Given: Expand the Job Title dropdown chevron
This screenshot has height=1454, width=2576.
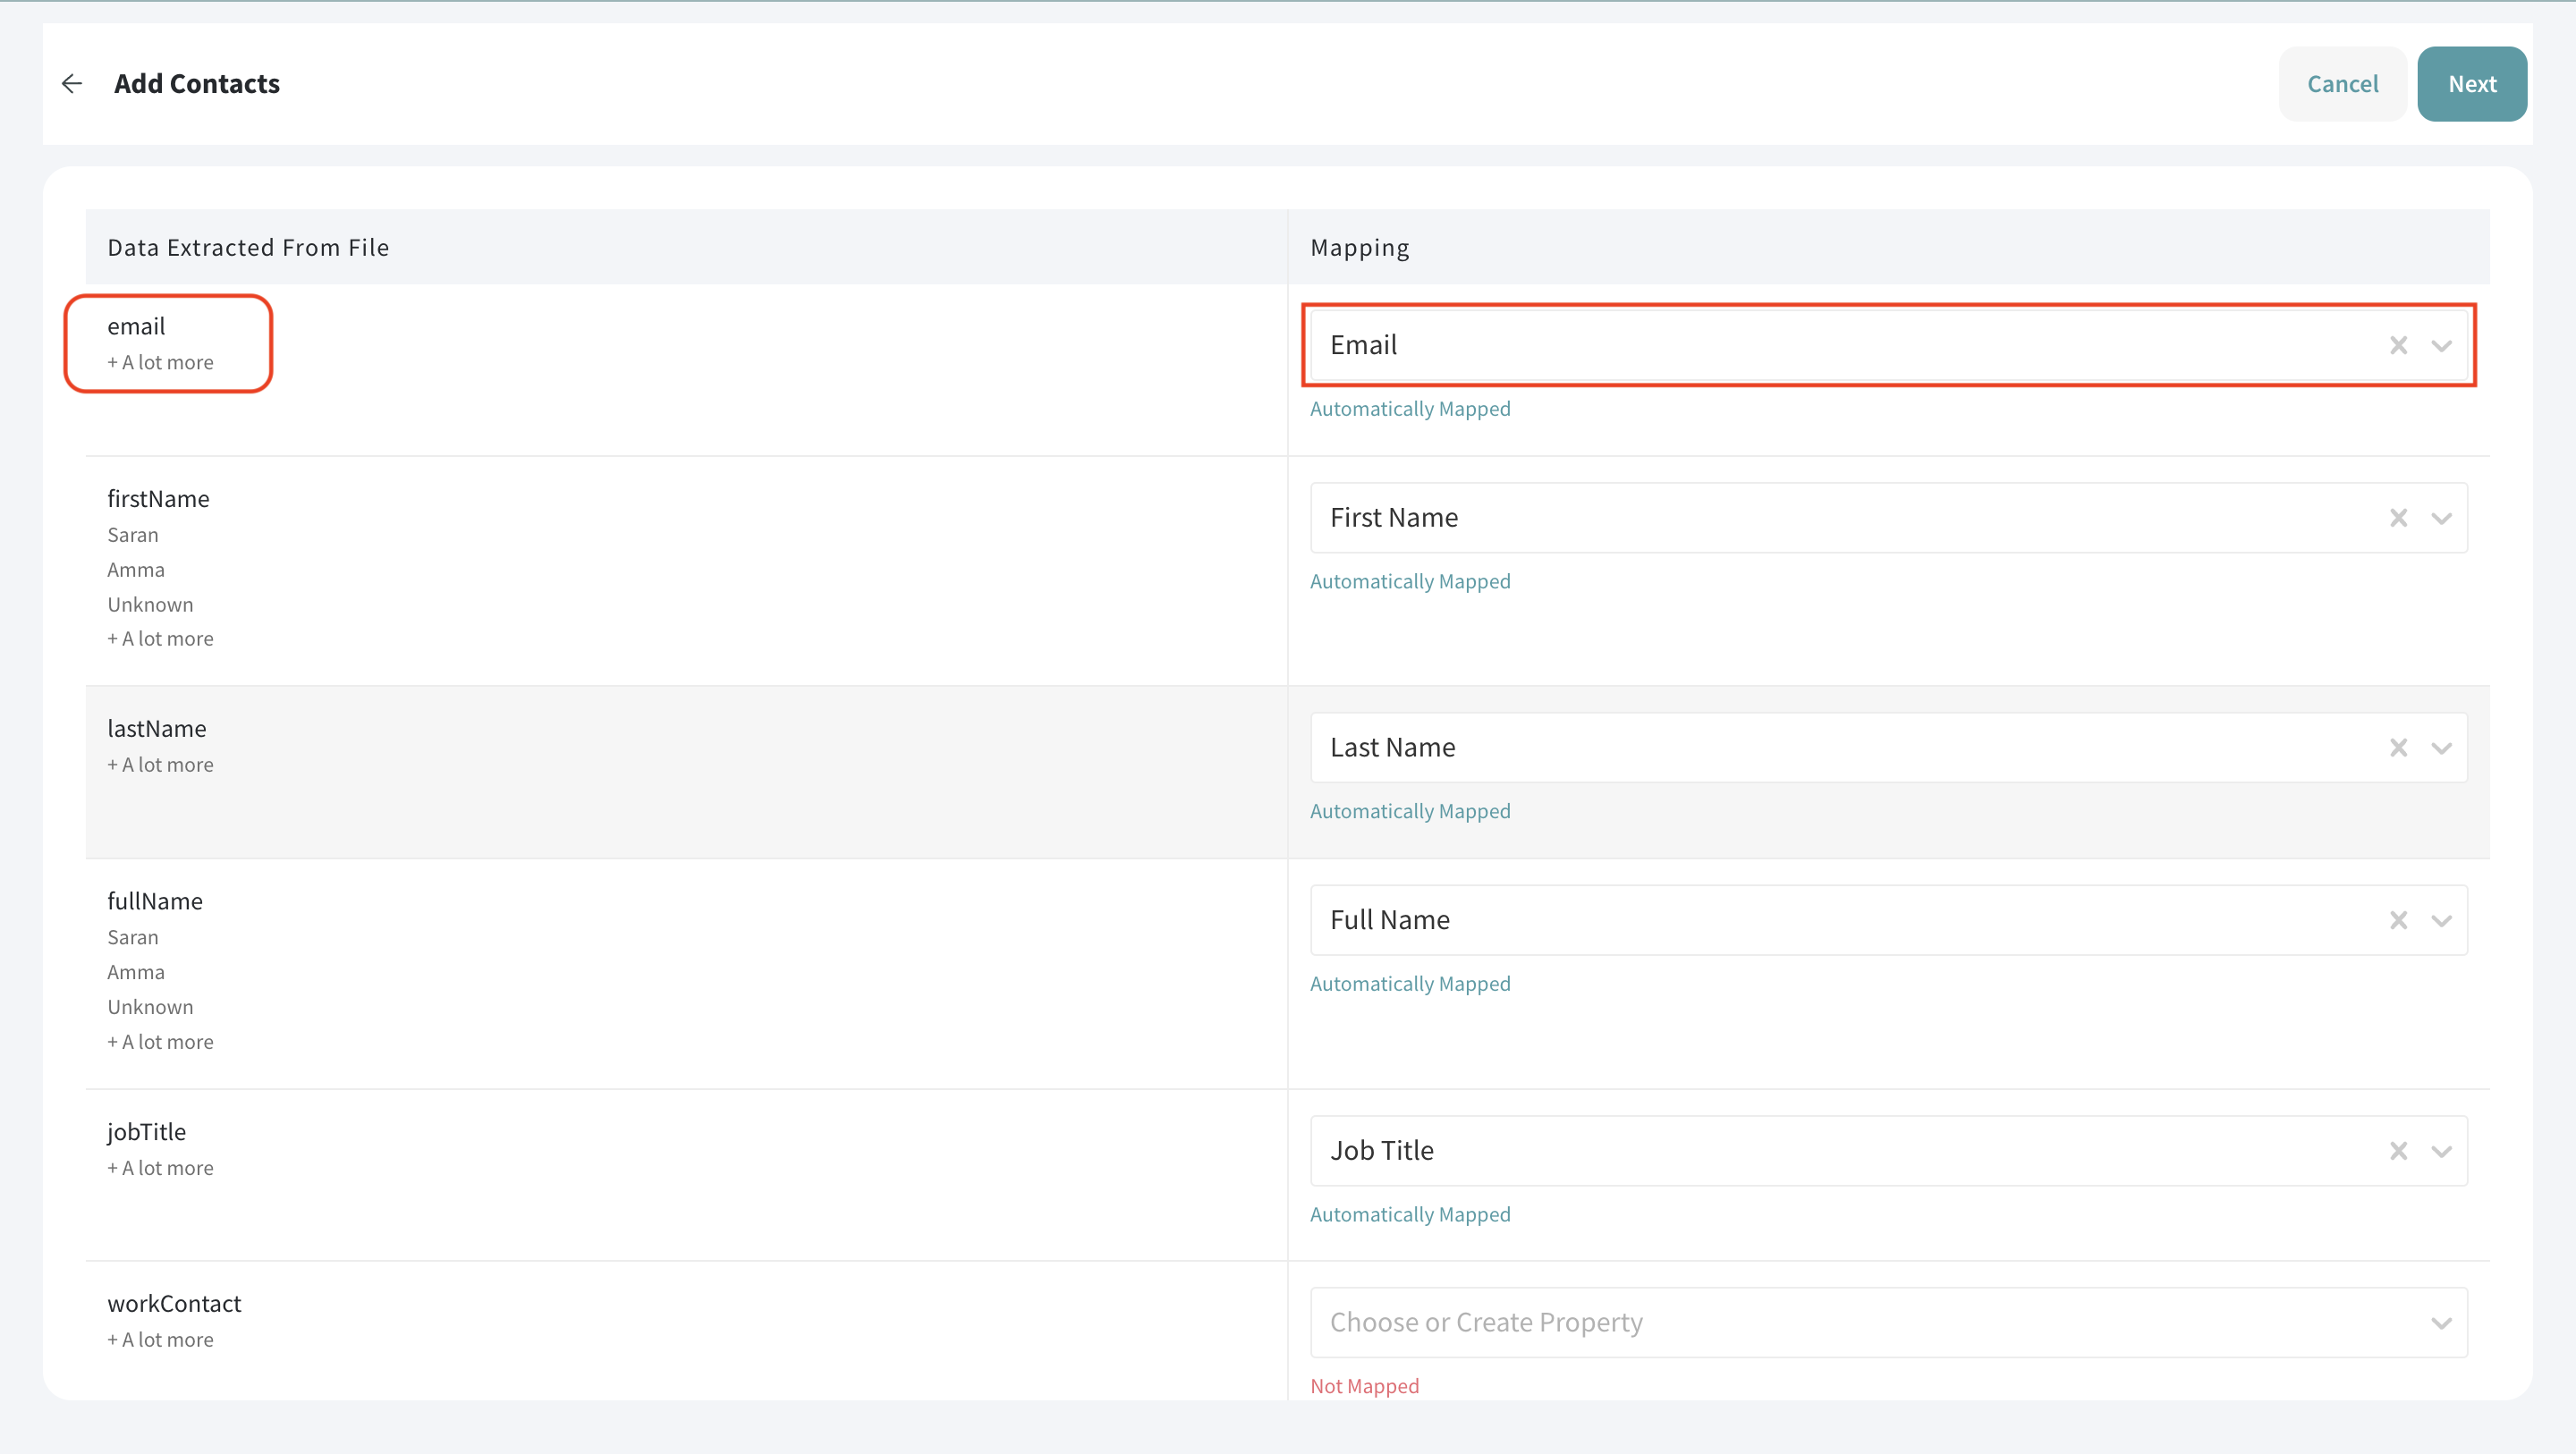Looking at the screenshot, I should pyautogui.click(x=2441, y=1152).
